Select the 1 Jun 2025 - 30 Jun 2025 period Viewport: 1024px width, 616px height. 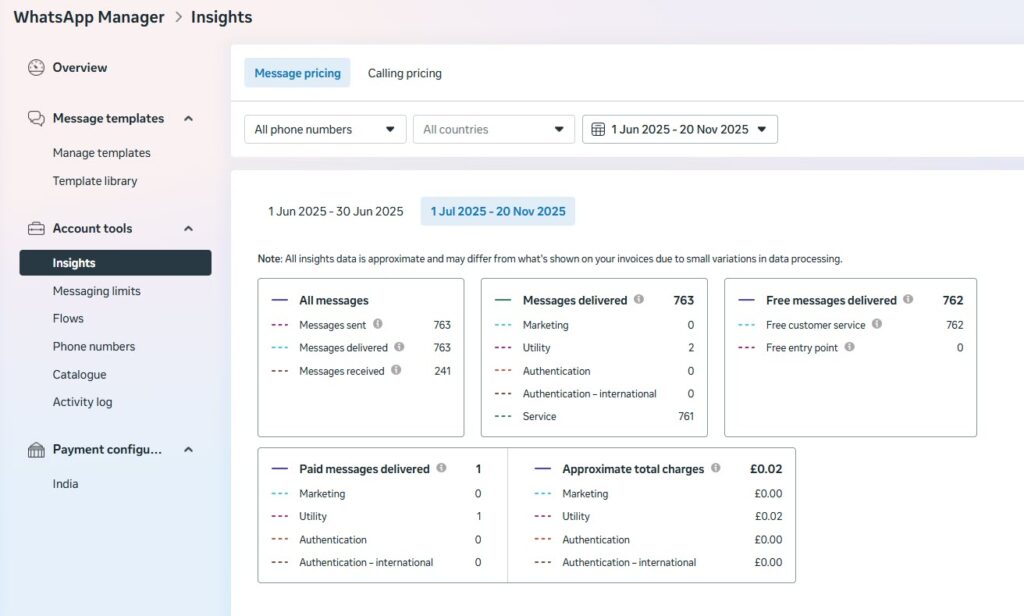coord(335,211)
